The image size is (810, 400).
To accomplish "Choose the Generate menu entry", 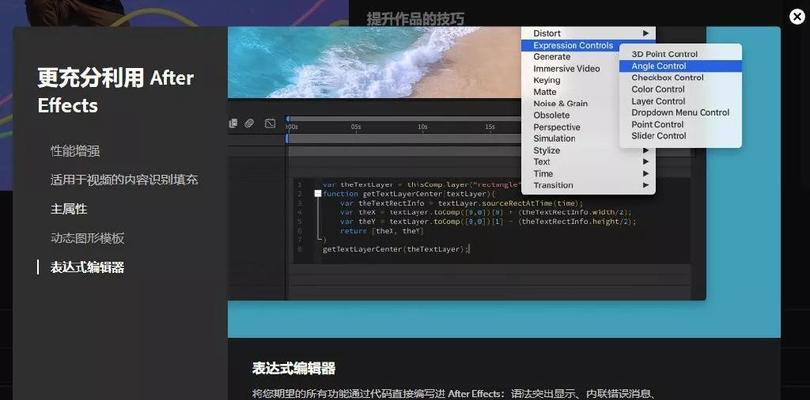I will [552, 57].
